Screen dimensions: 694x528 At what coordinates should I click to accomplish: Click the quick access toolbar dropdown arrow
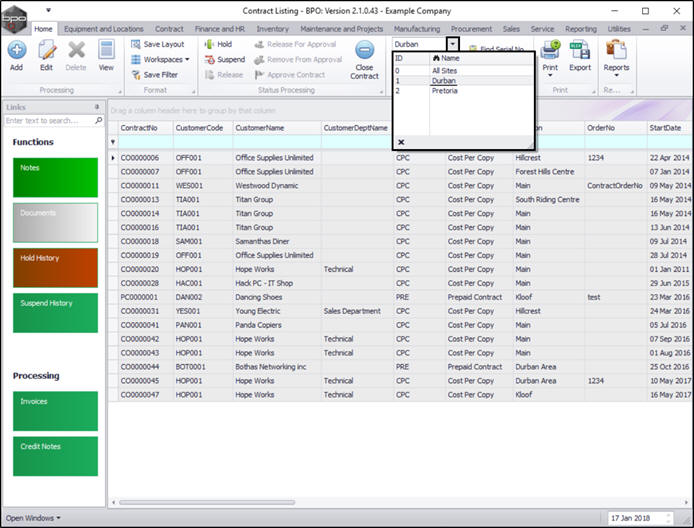click(49, 10)
